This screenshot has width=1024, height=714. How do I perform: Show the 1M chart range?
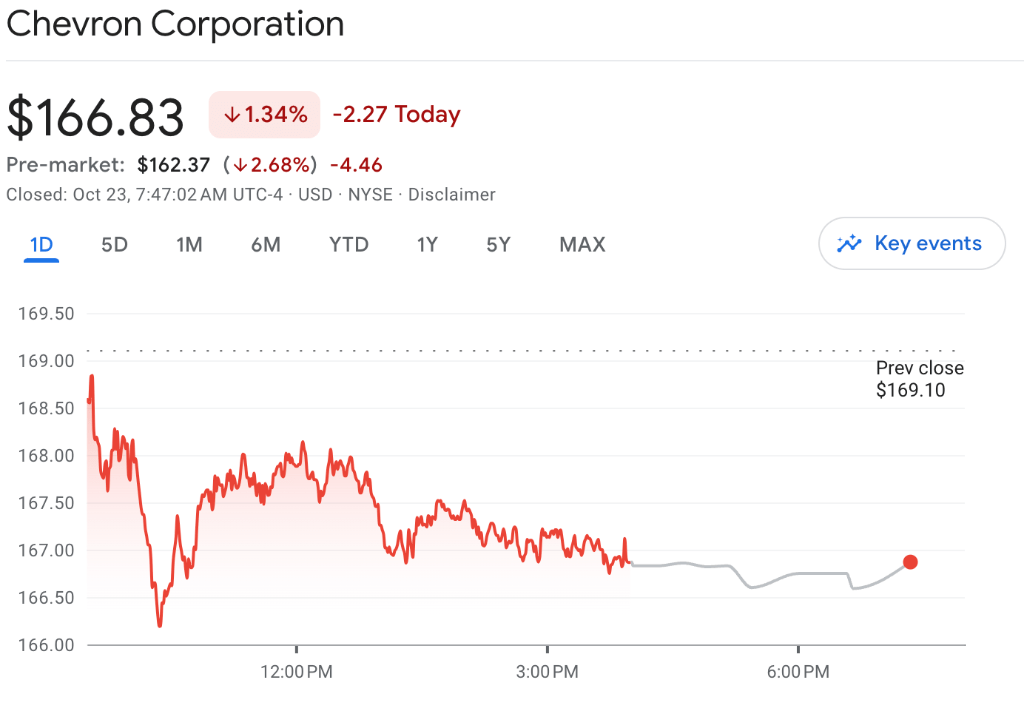[189, 245]
